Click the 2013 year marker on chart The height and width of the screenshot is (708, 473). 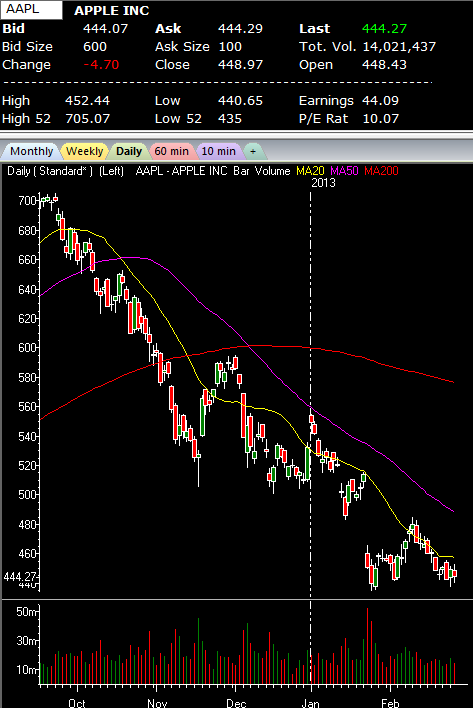324,183
